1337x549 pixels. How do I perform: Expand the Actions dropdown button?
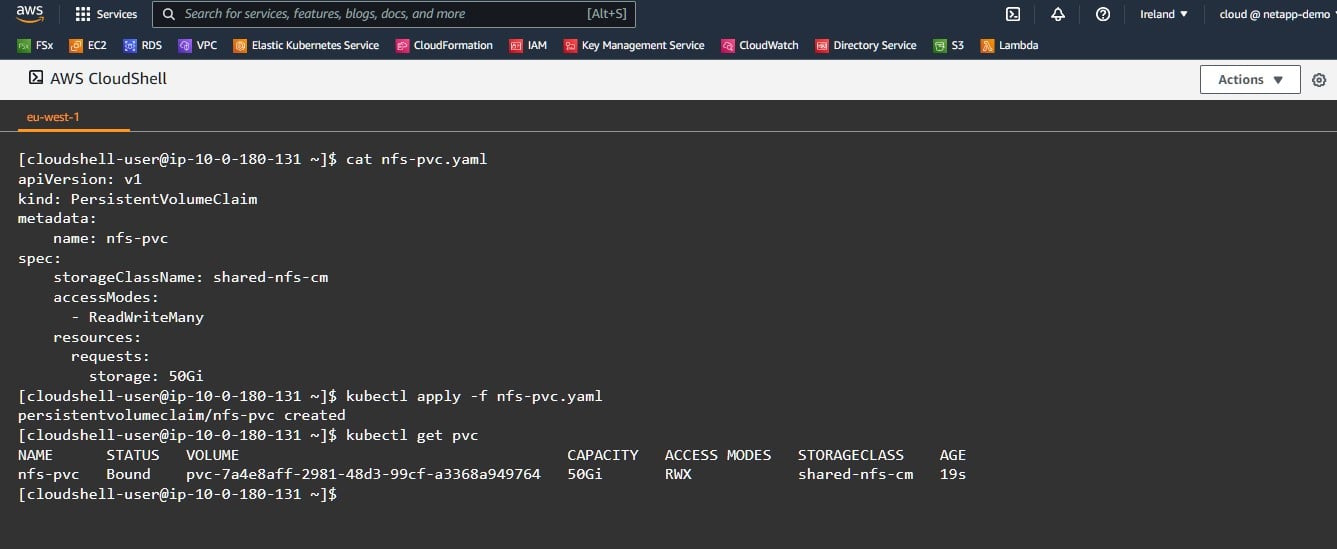click(x=1249, y=80)
